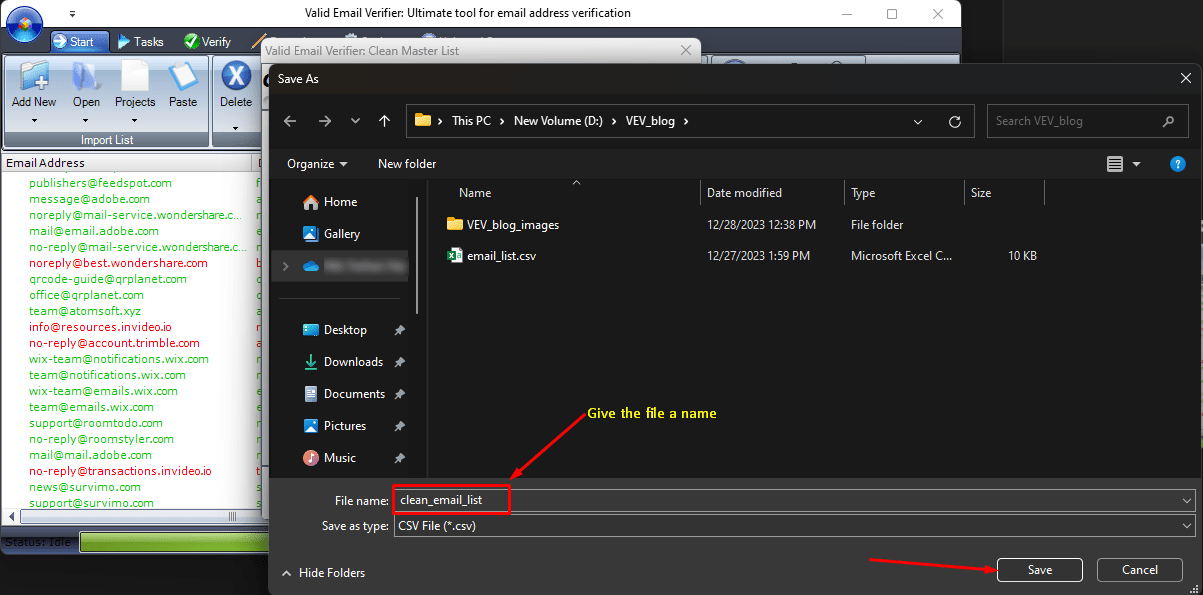This screenshot has height=595, width=1203.
Task: Go up one folder level arrow
Action: pyautogui.click(x=385, y=121)
